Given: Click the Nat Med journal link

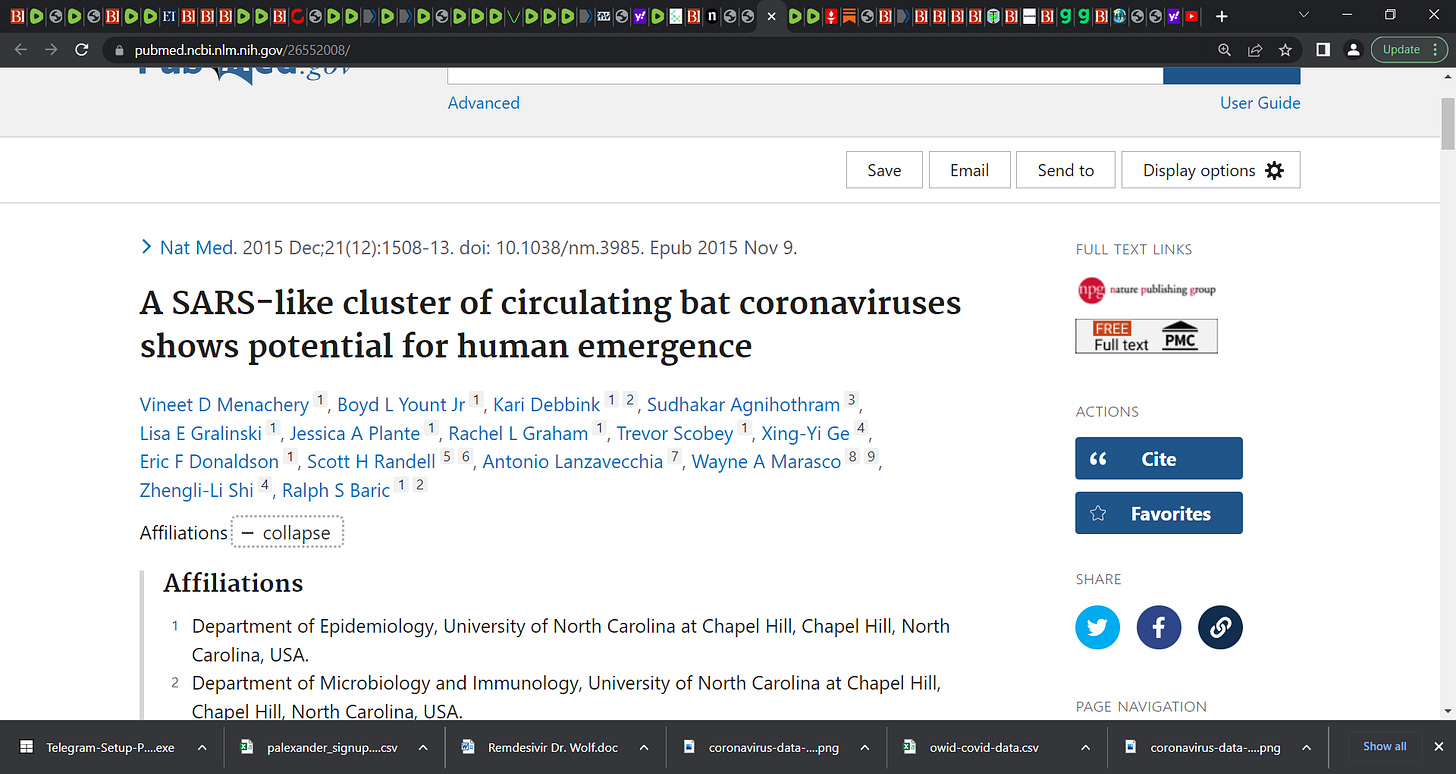Looking at the screenshot, I should tap(198, 247).
